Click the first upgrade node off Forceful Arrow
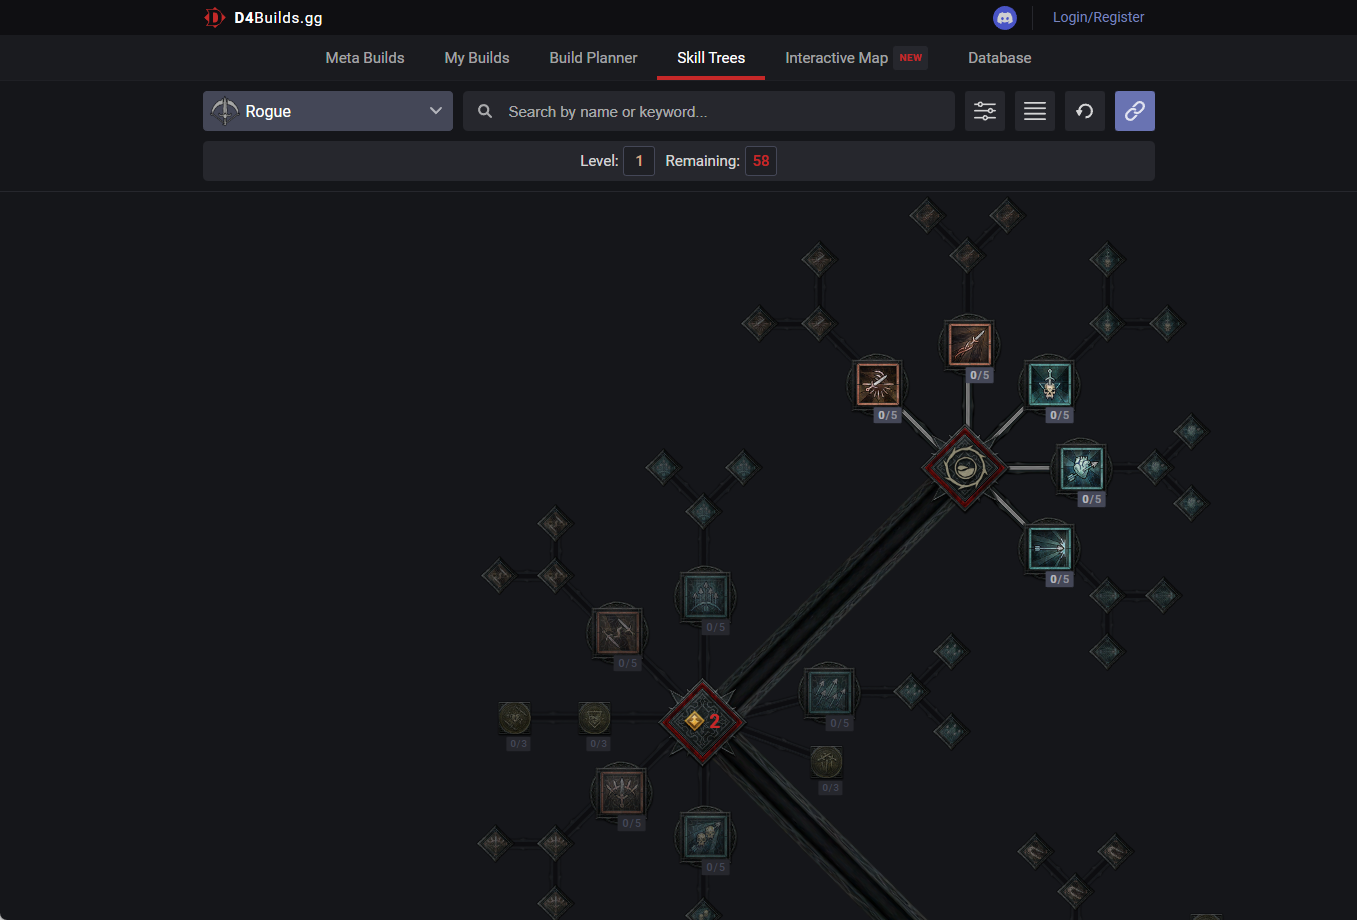This screenshot has width=1357, height=920. tap(1106, 596)
